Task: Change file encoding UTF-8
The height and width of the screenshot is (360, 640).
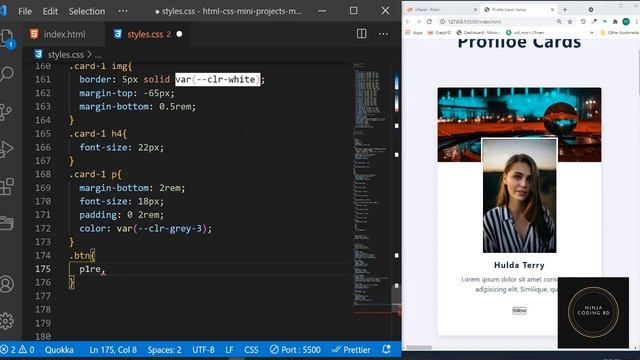Action: click(203, 350)
